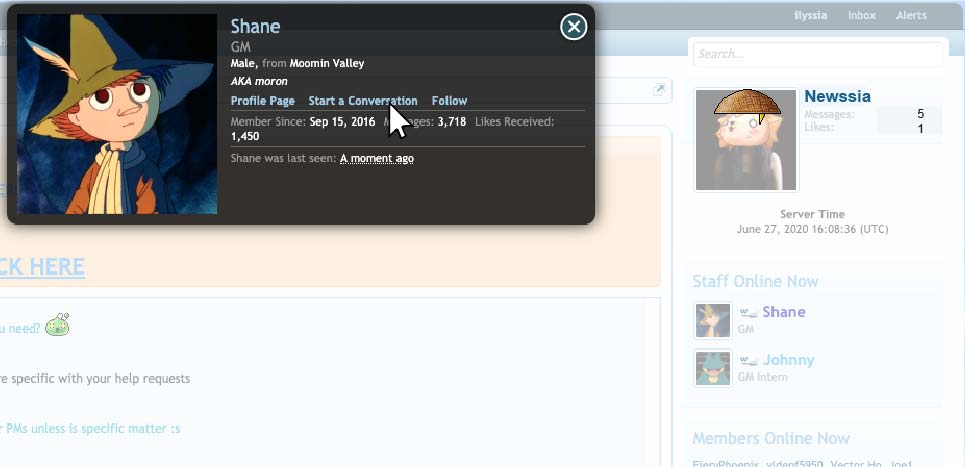
Task: Click the green smiley emoji icon
Action: (57, 325)
